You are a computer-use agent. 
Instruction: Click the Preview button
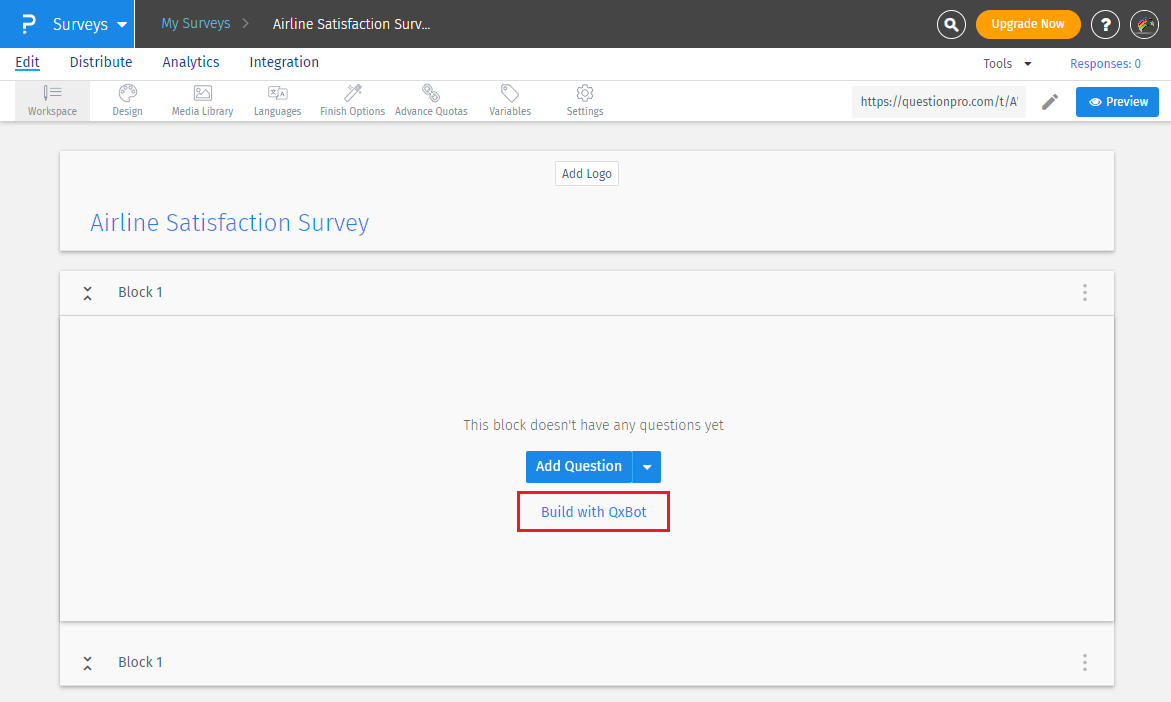[x=1117, y=101]
